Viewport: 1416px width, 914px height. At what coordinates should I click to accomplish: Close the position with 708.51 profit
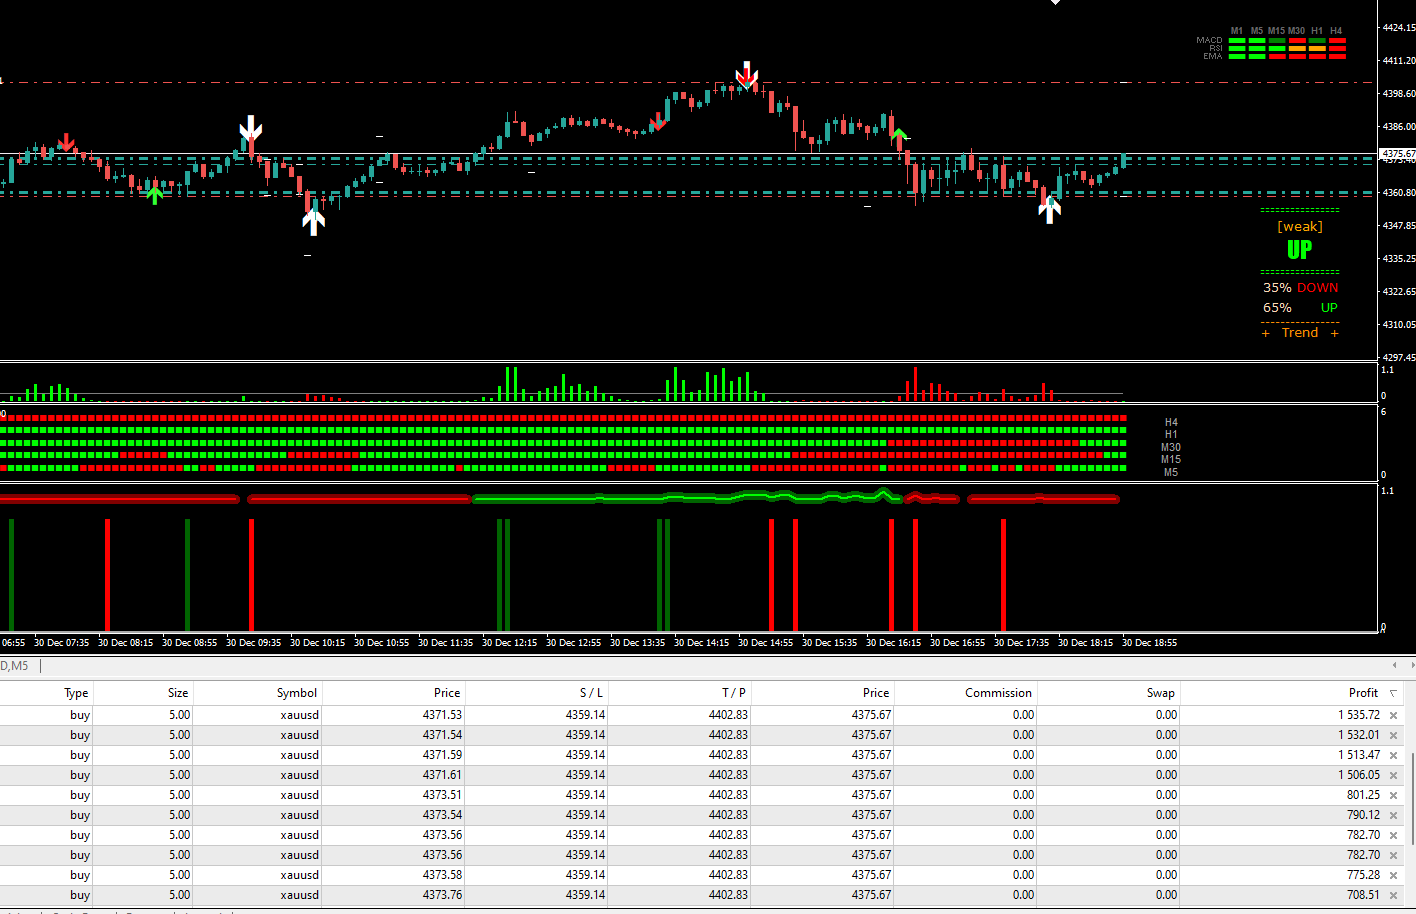[x=1393, y=895]
